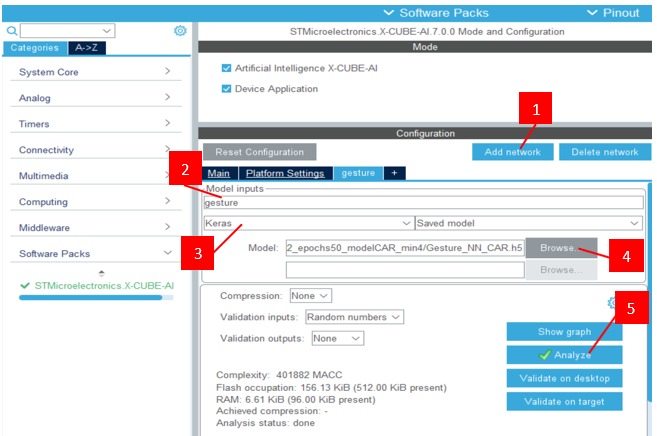The width and height of the screenshot is (657, 436).
Task: Click the Add network button
Action: pyautogui.click(x=513, y=152)
